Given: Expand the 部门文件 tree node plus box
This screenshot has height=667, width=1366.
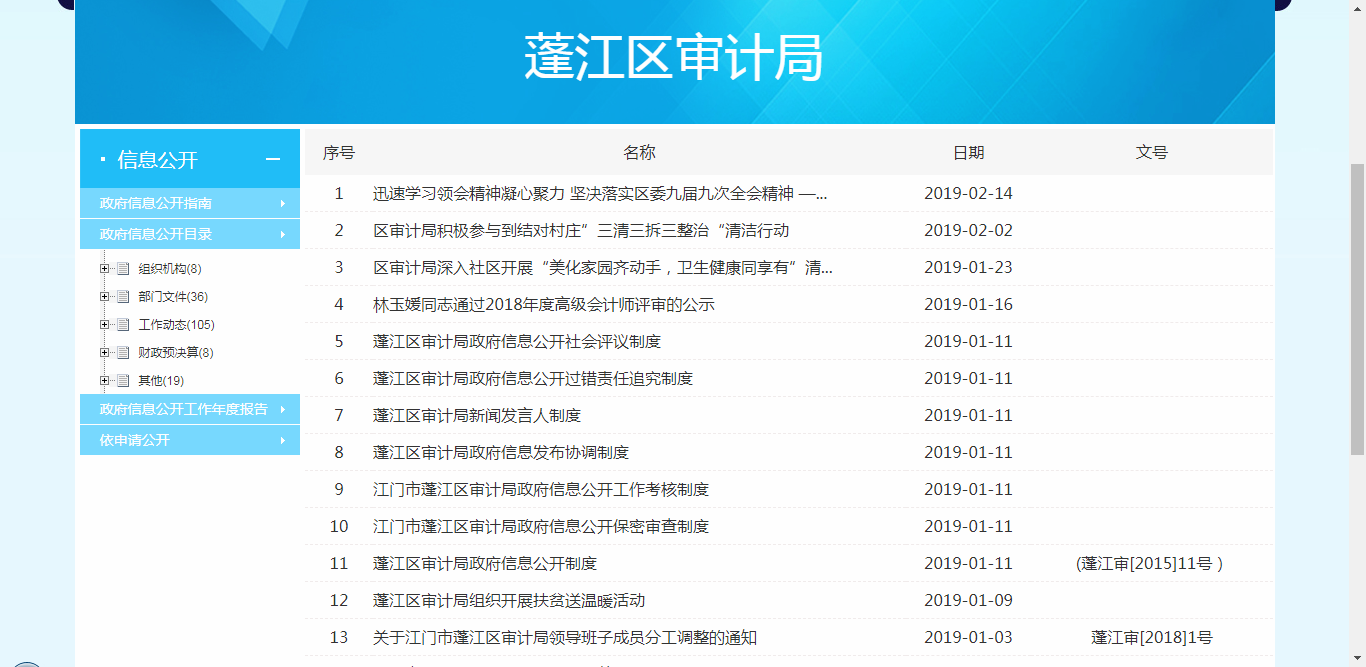Looking at the screenshot, I should [x=104, y=297].
